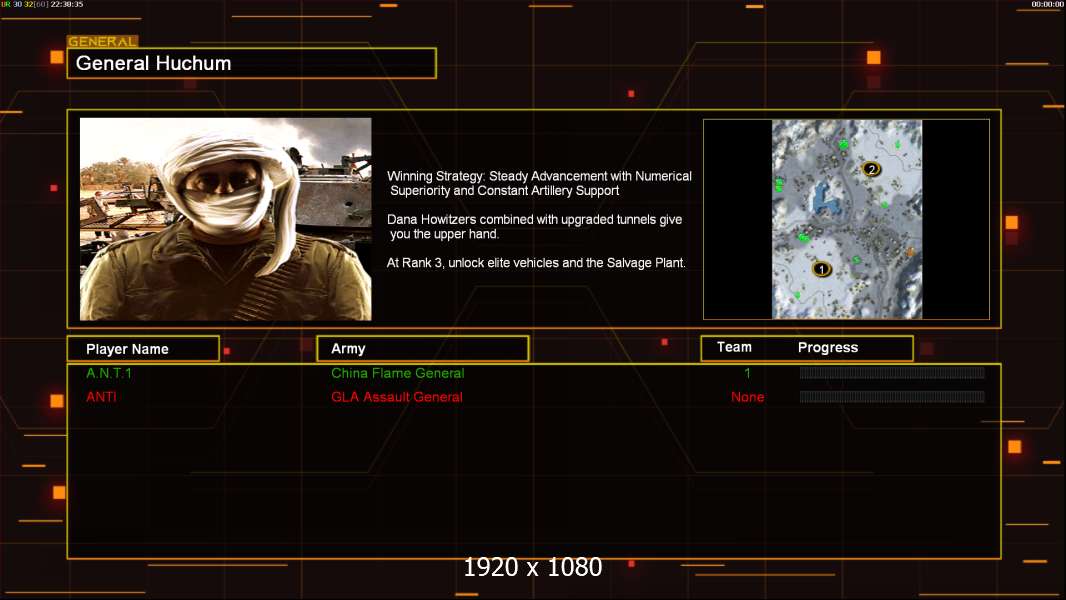1066x600 pixels.
Task: Click the Player Name column header
Action: (x=143, y=349)
